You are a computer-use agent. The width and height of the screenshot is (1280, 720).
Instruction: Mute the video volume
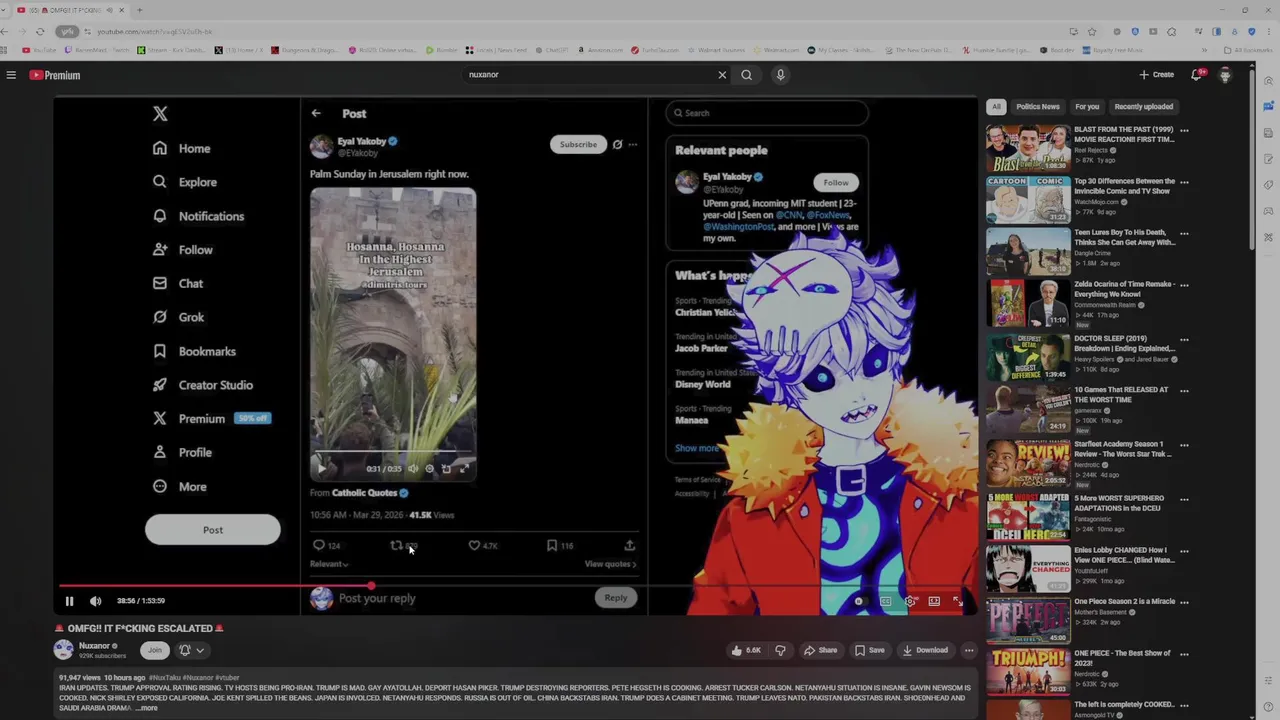tap(95, 601)
